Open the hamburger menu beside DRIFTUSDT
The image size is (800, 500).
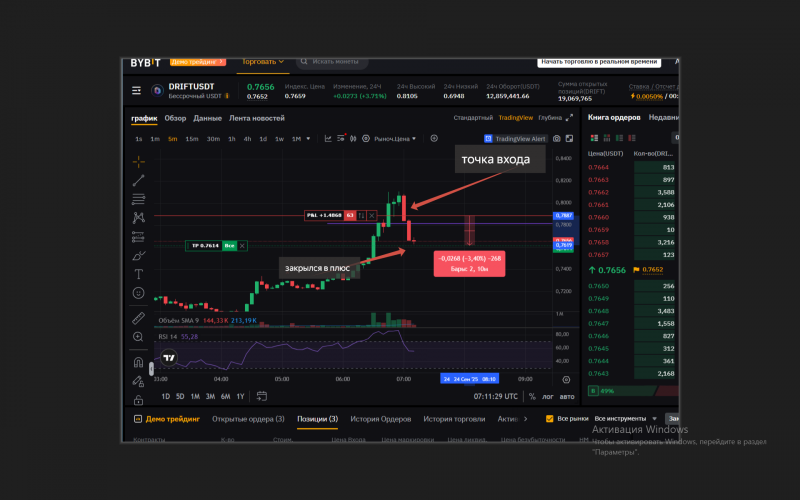point(136,90)
